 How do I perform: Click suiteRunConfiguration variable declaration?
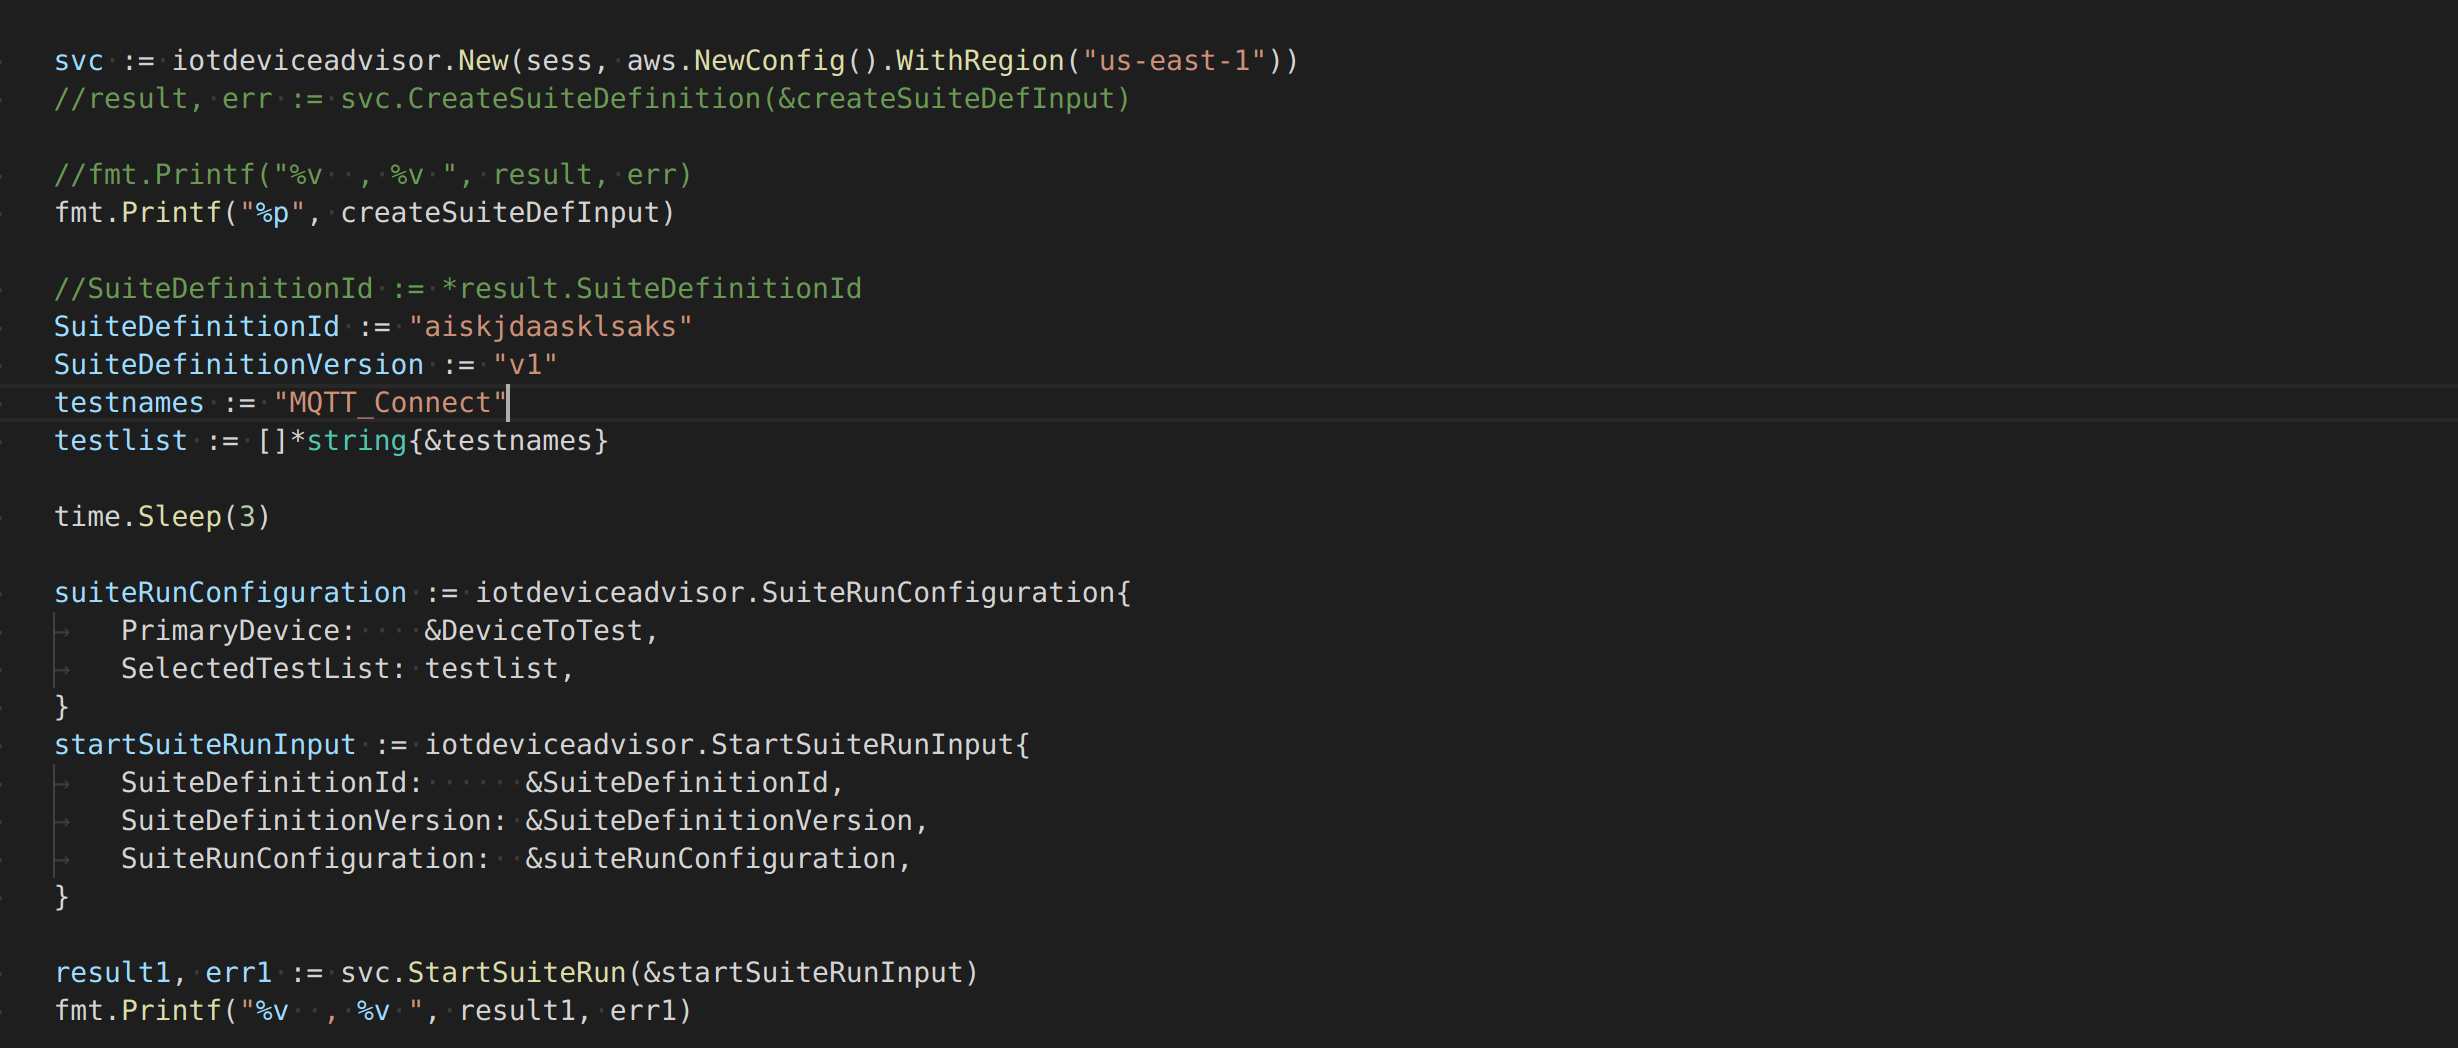point(230,593)
